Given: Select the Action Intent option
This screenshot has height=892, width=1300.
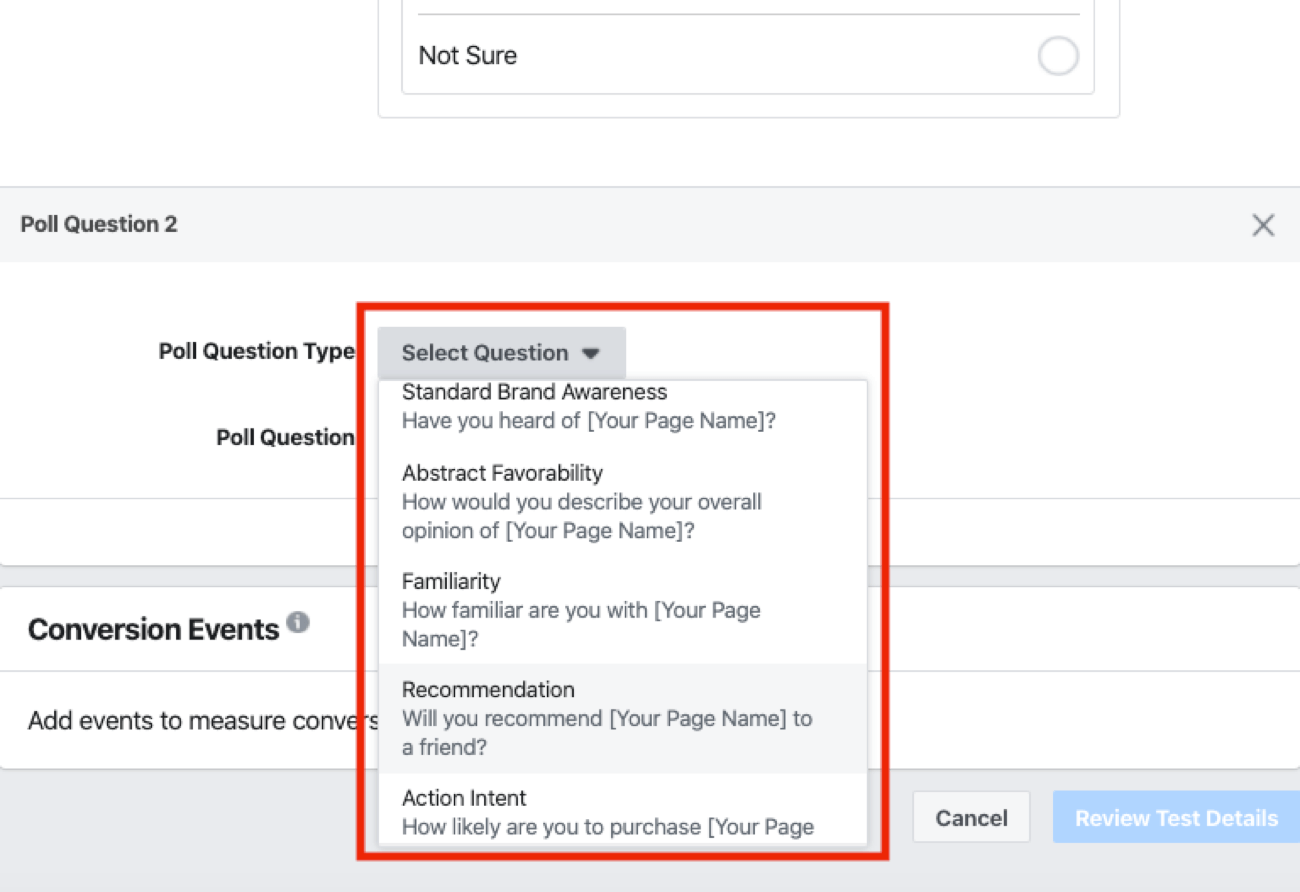Looking at the screenshot, I should (464, 798).
